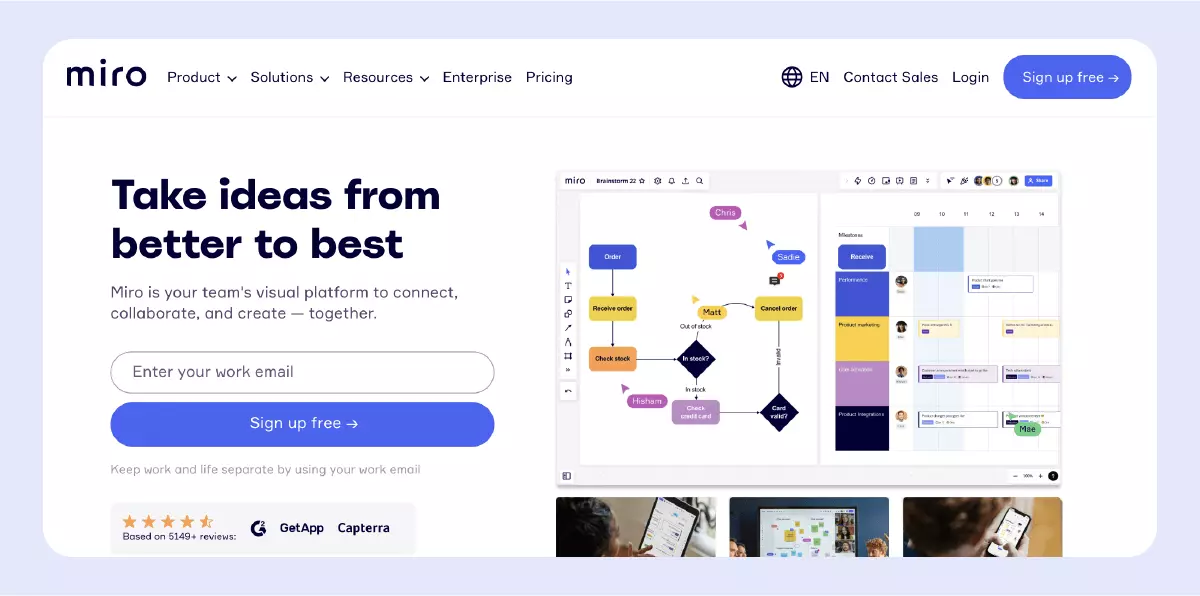Select the text tool in board toolbar
The width and height of the screenshot is (1200, 596).
pos(568,285)
